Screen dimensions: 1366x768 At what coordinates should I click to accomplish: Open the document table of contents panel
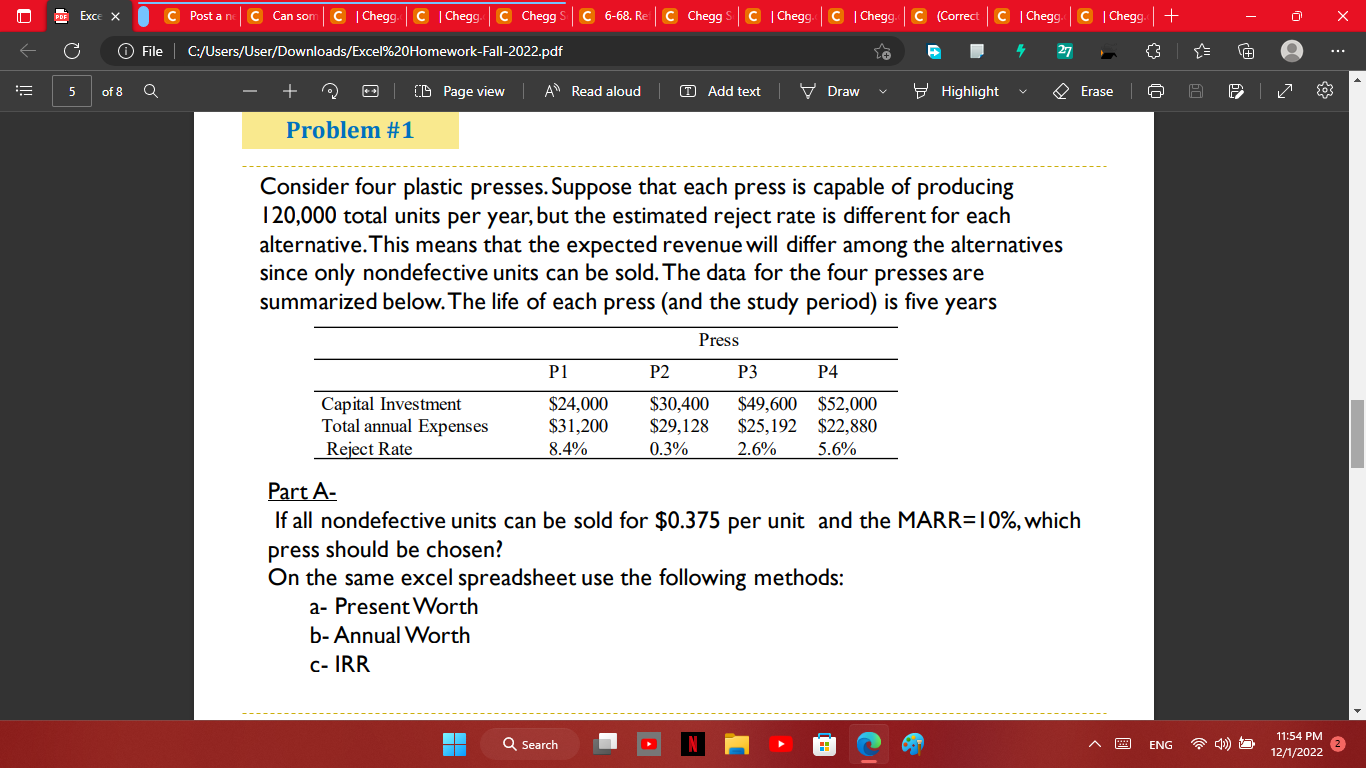(26, 91)
